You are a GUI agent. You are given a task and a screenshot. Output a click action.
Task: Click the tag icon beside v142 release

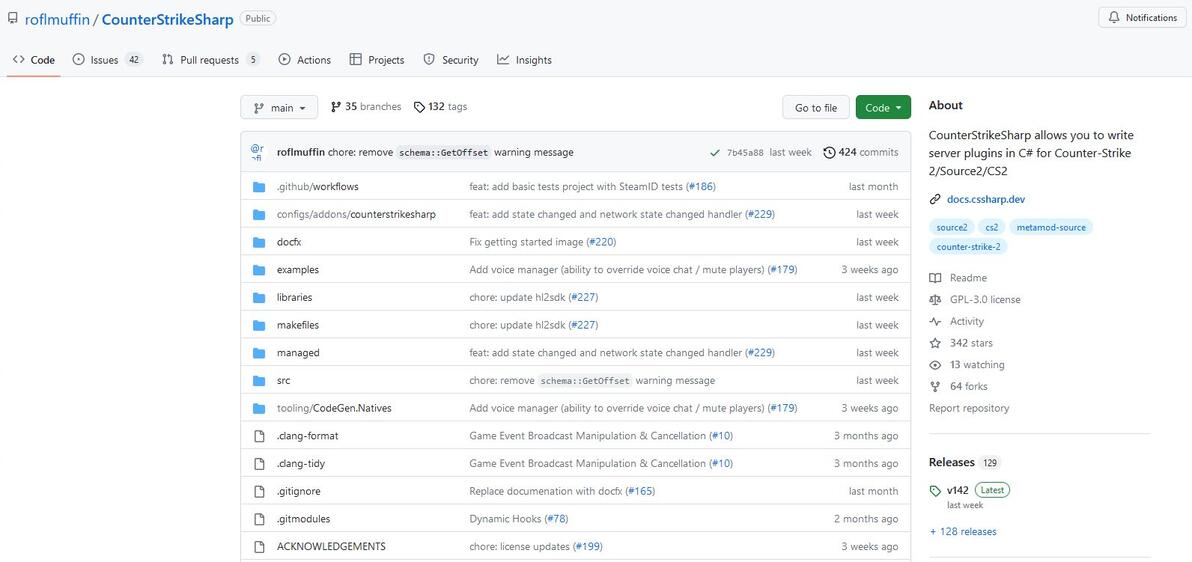pos(935,491)
